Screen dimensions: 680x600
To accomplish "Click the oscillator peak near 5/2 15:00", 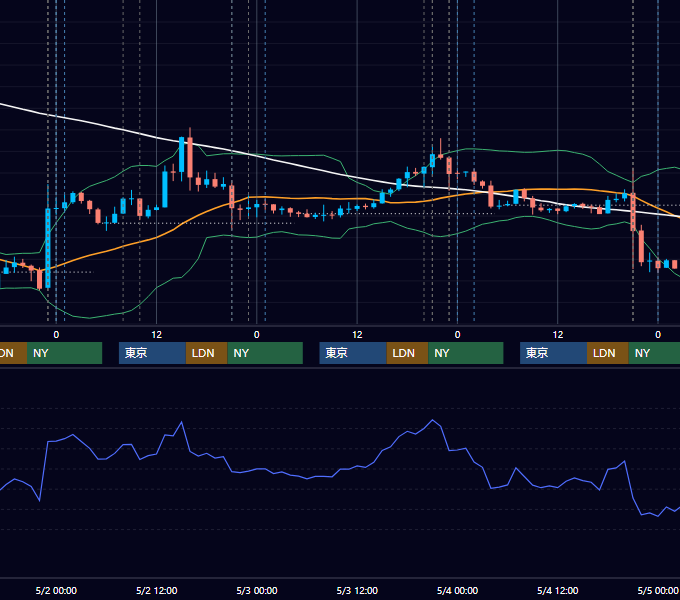I will 181,422.
